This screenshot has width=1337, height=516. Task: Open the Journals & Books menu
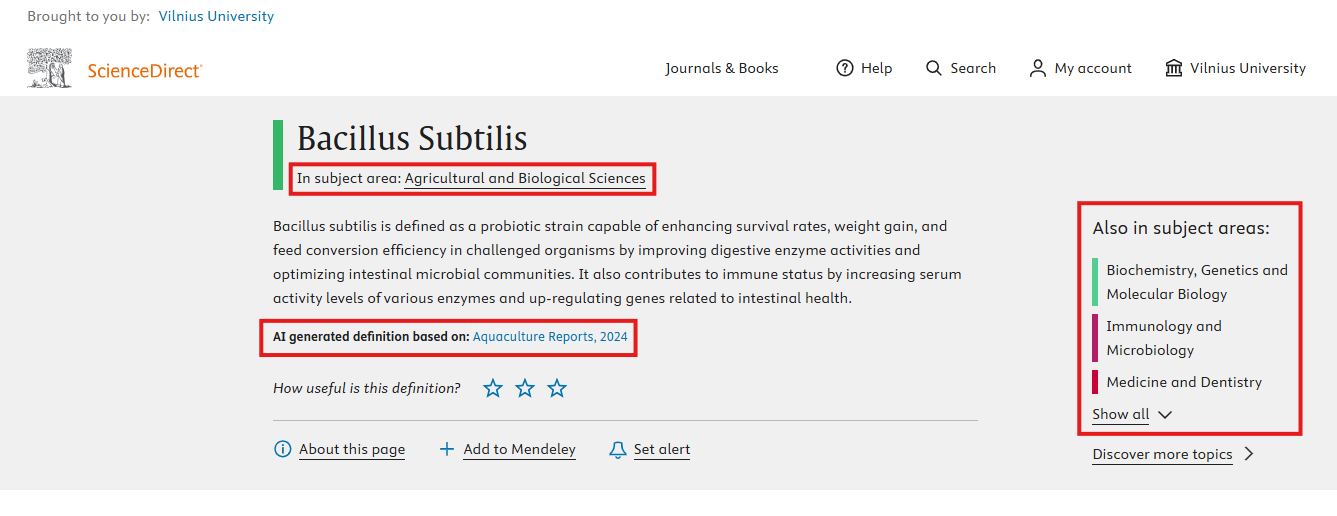(722, 68)
